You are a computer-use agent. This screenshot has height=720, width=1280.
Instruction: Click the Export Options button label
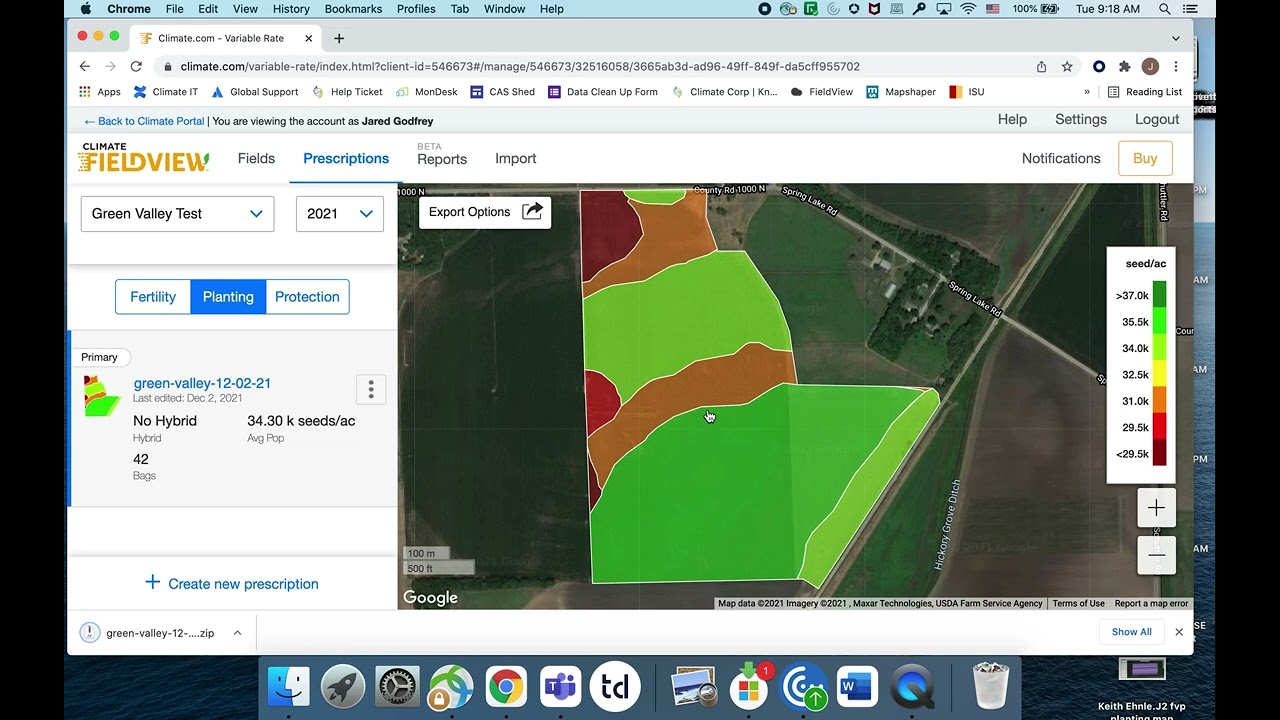pos(469,212)
